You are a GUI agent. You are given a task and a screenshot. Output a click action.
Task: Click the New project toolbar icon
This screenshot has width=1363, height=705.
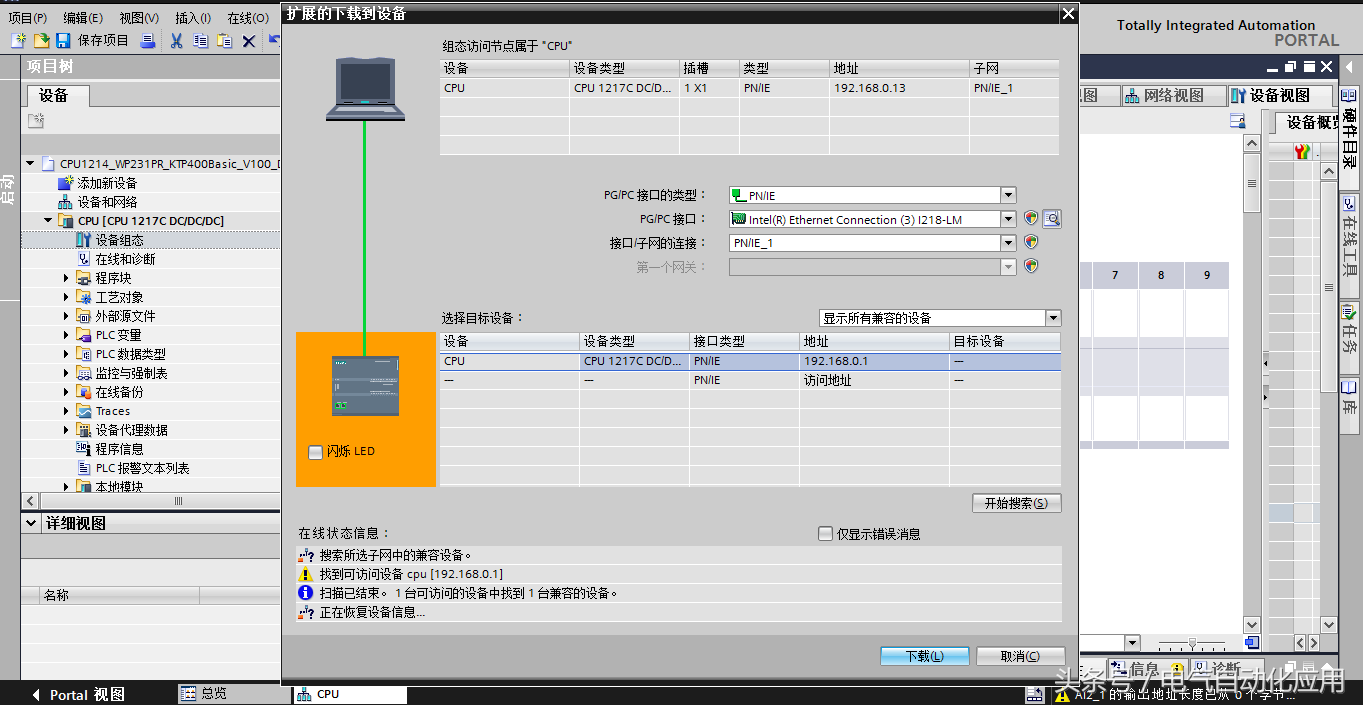click(18, 41)
